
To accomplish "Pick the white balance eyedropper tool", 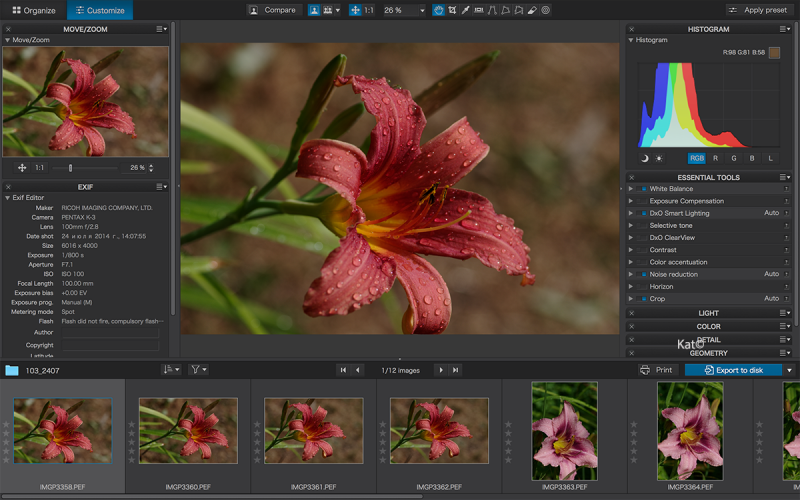I will (x=466, y=10).
